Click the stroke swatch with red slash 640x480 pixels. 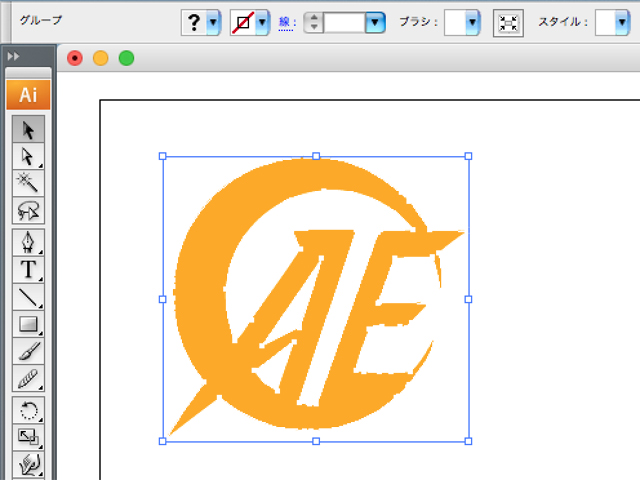coord(243,22)
